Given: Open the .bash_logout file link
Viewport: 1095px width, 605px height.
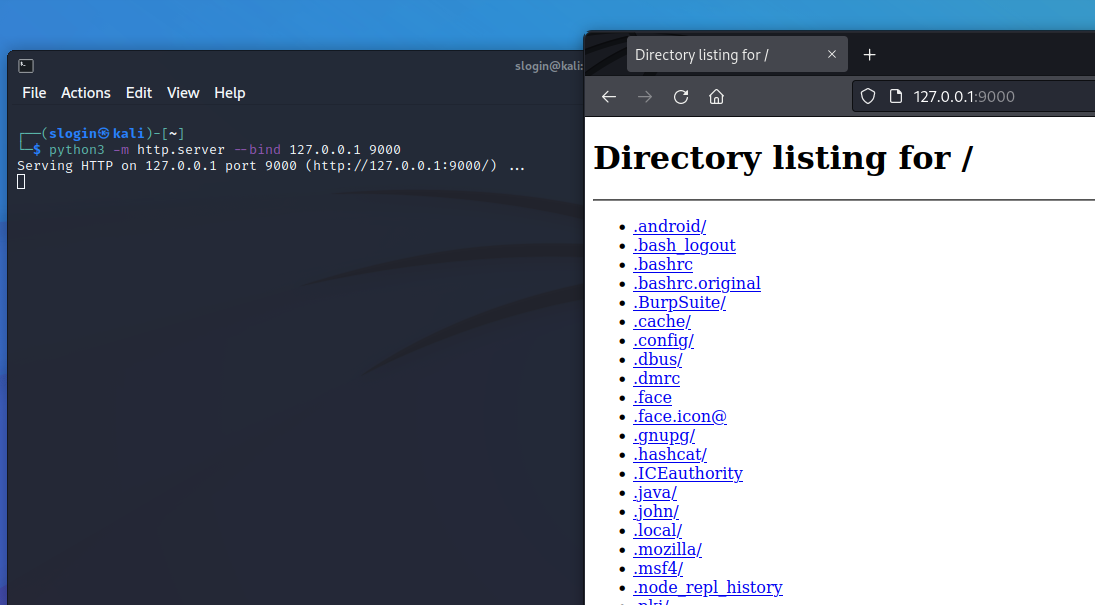Looking at the screenshot, I should tap(684, 245).
